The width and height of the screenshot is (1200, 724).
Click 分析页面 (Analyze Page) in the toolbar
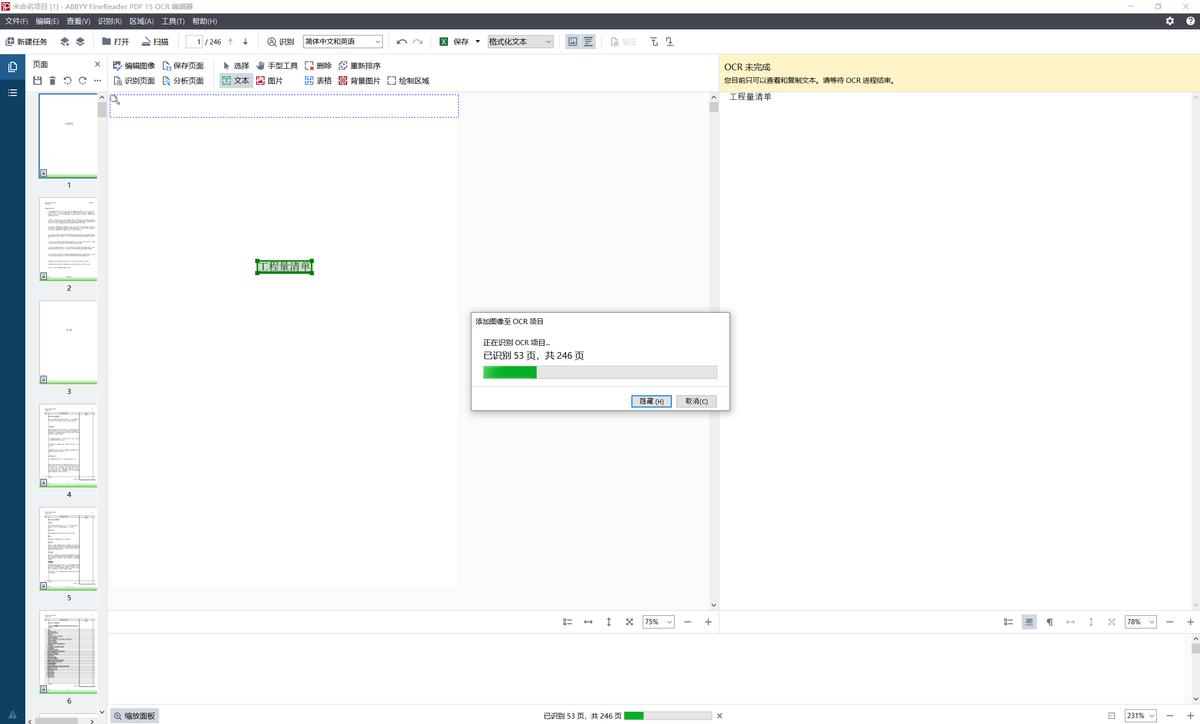(183, 81)
